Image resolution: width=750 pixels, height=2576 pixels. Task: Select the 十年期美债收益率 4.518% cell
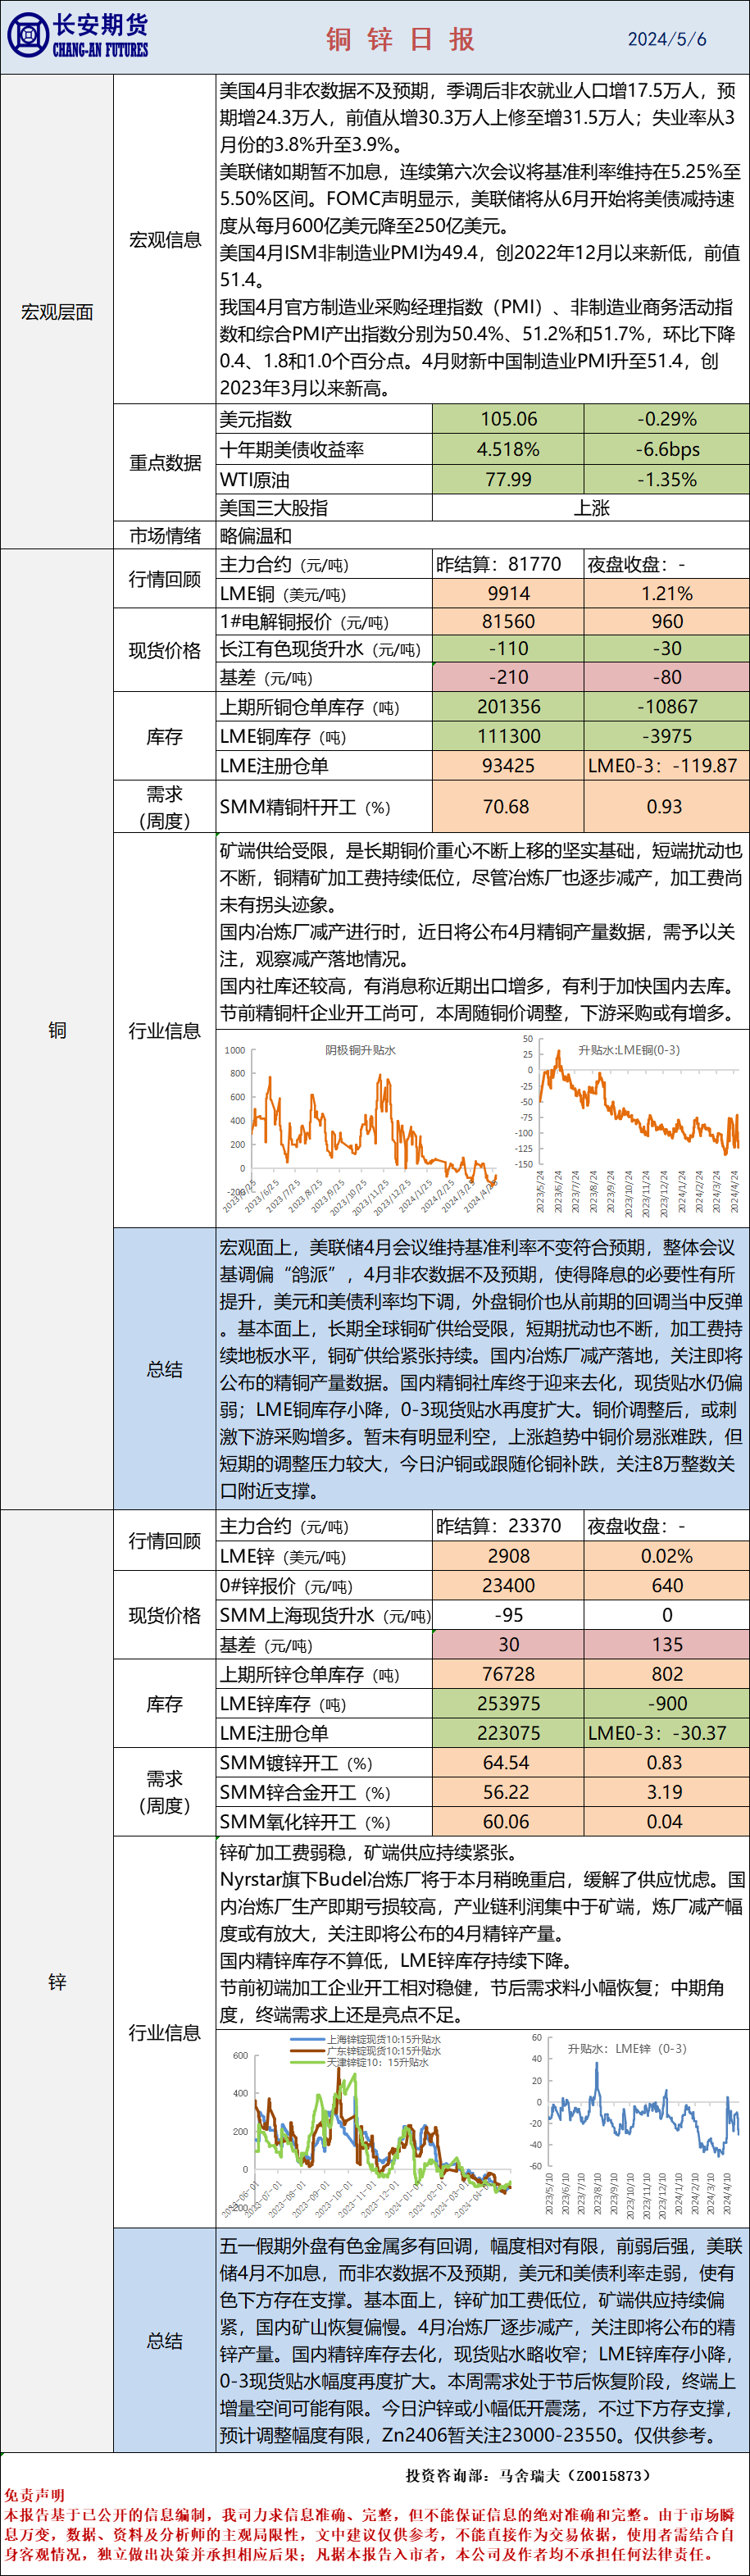[x=508, y=450]
